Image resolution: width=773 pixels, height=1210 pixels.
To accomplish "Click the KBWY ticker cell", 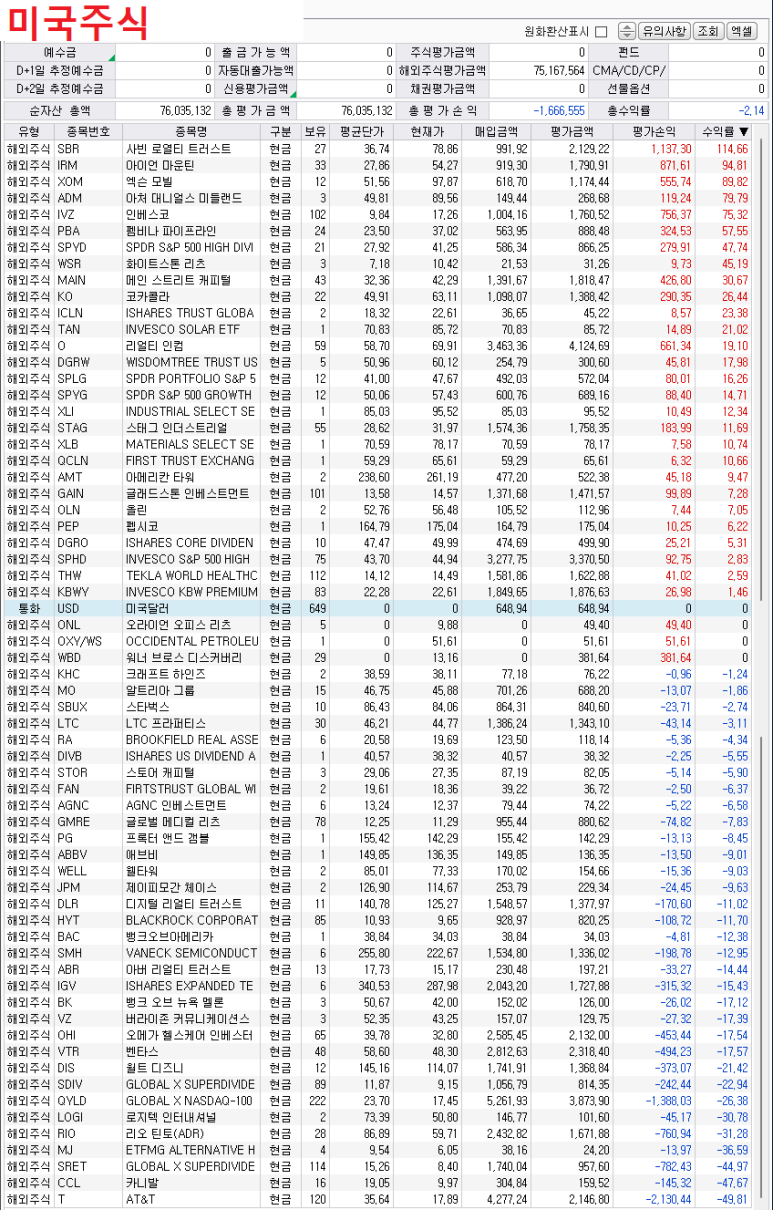I will (x=89, y=592).
